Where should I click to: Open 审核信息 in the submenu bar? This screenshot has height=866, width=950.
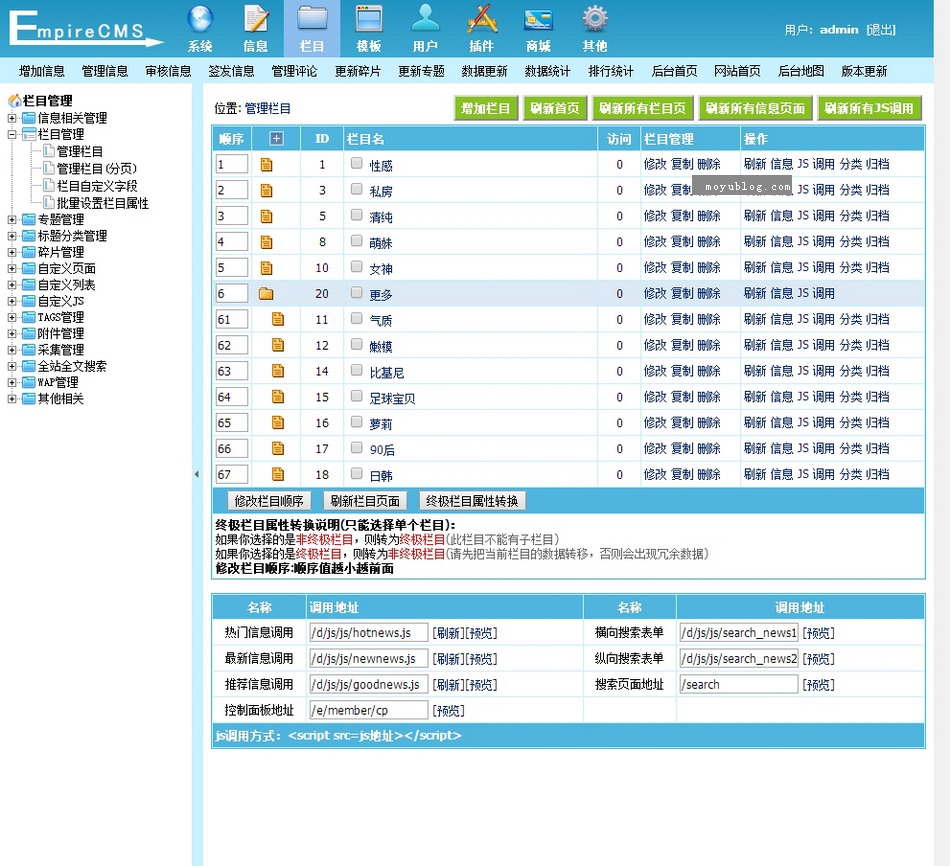click(168, 71)
